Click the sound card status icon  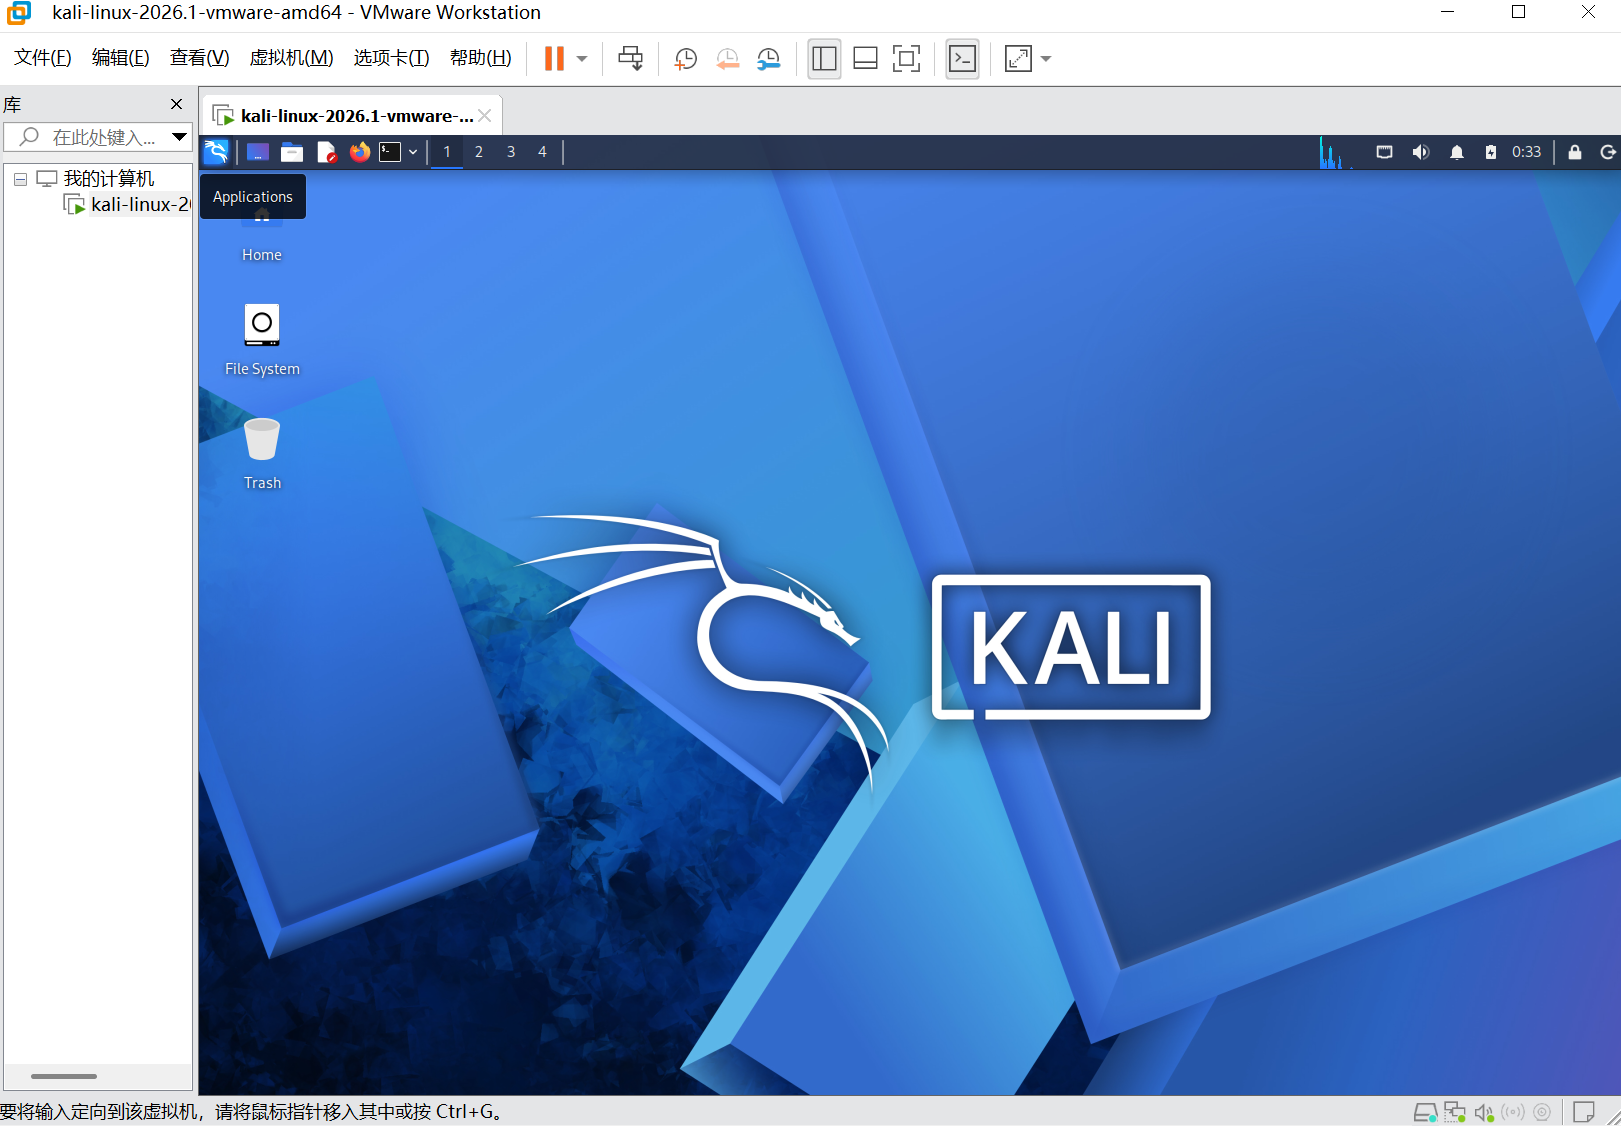(1484, 1112)
